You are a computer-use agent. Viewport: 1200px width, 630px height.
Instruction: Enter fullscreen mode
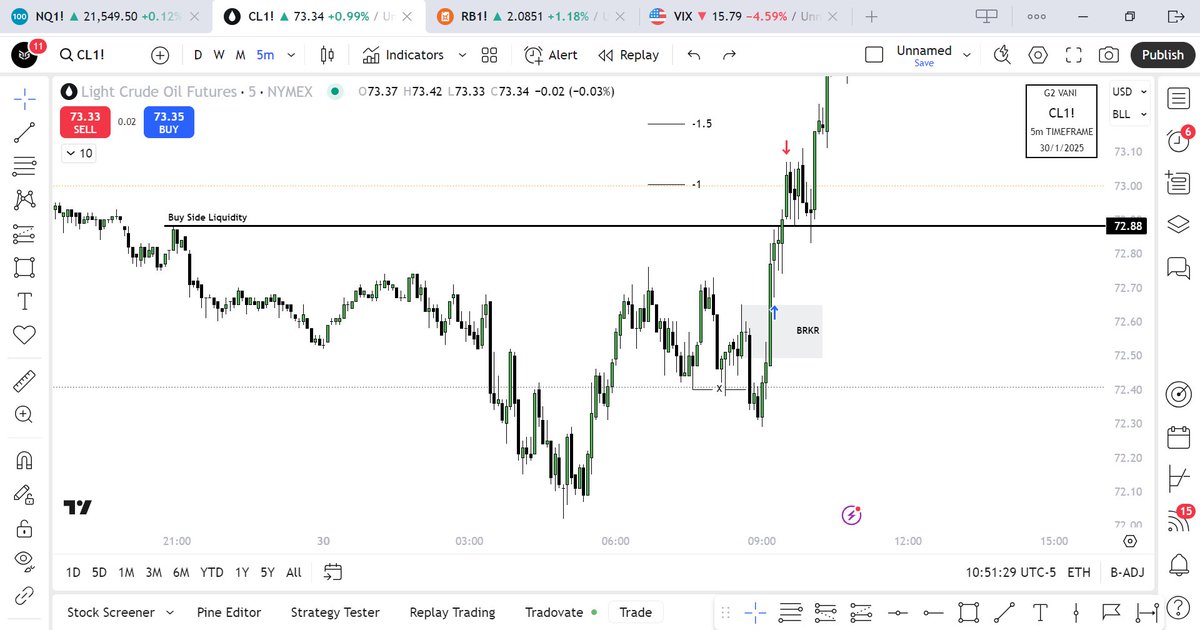(1074, 55)
